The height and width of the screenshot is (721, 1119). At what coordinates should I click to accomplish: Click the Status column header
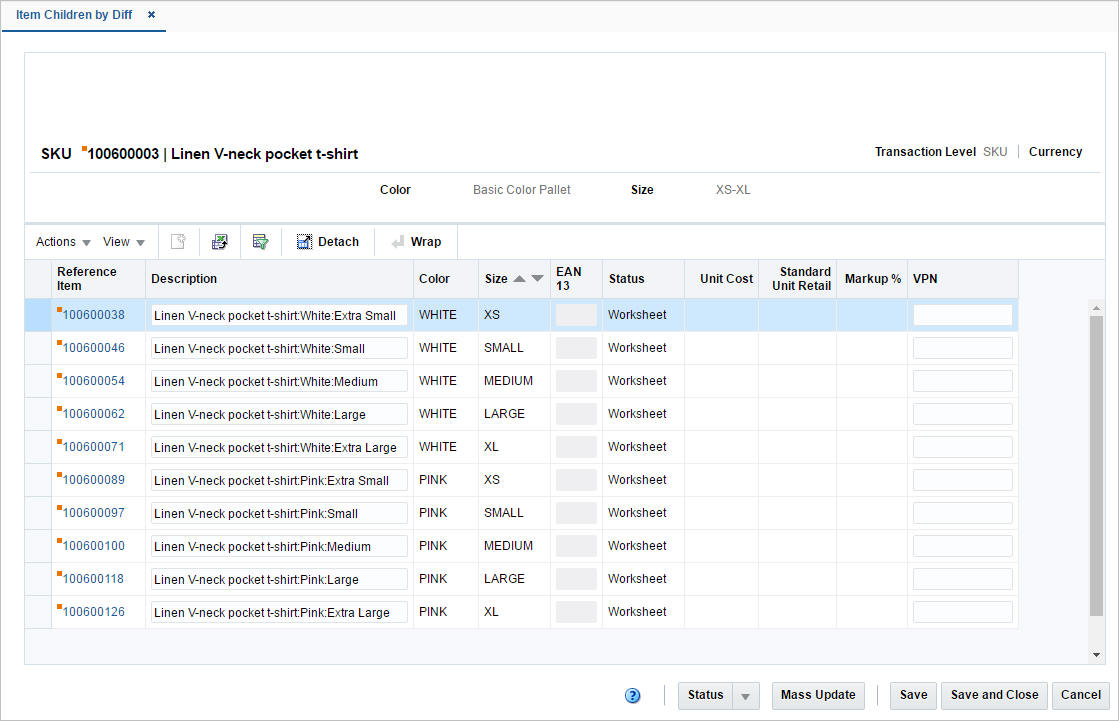(x=643, y=279)
